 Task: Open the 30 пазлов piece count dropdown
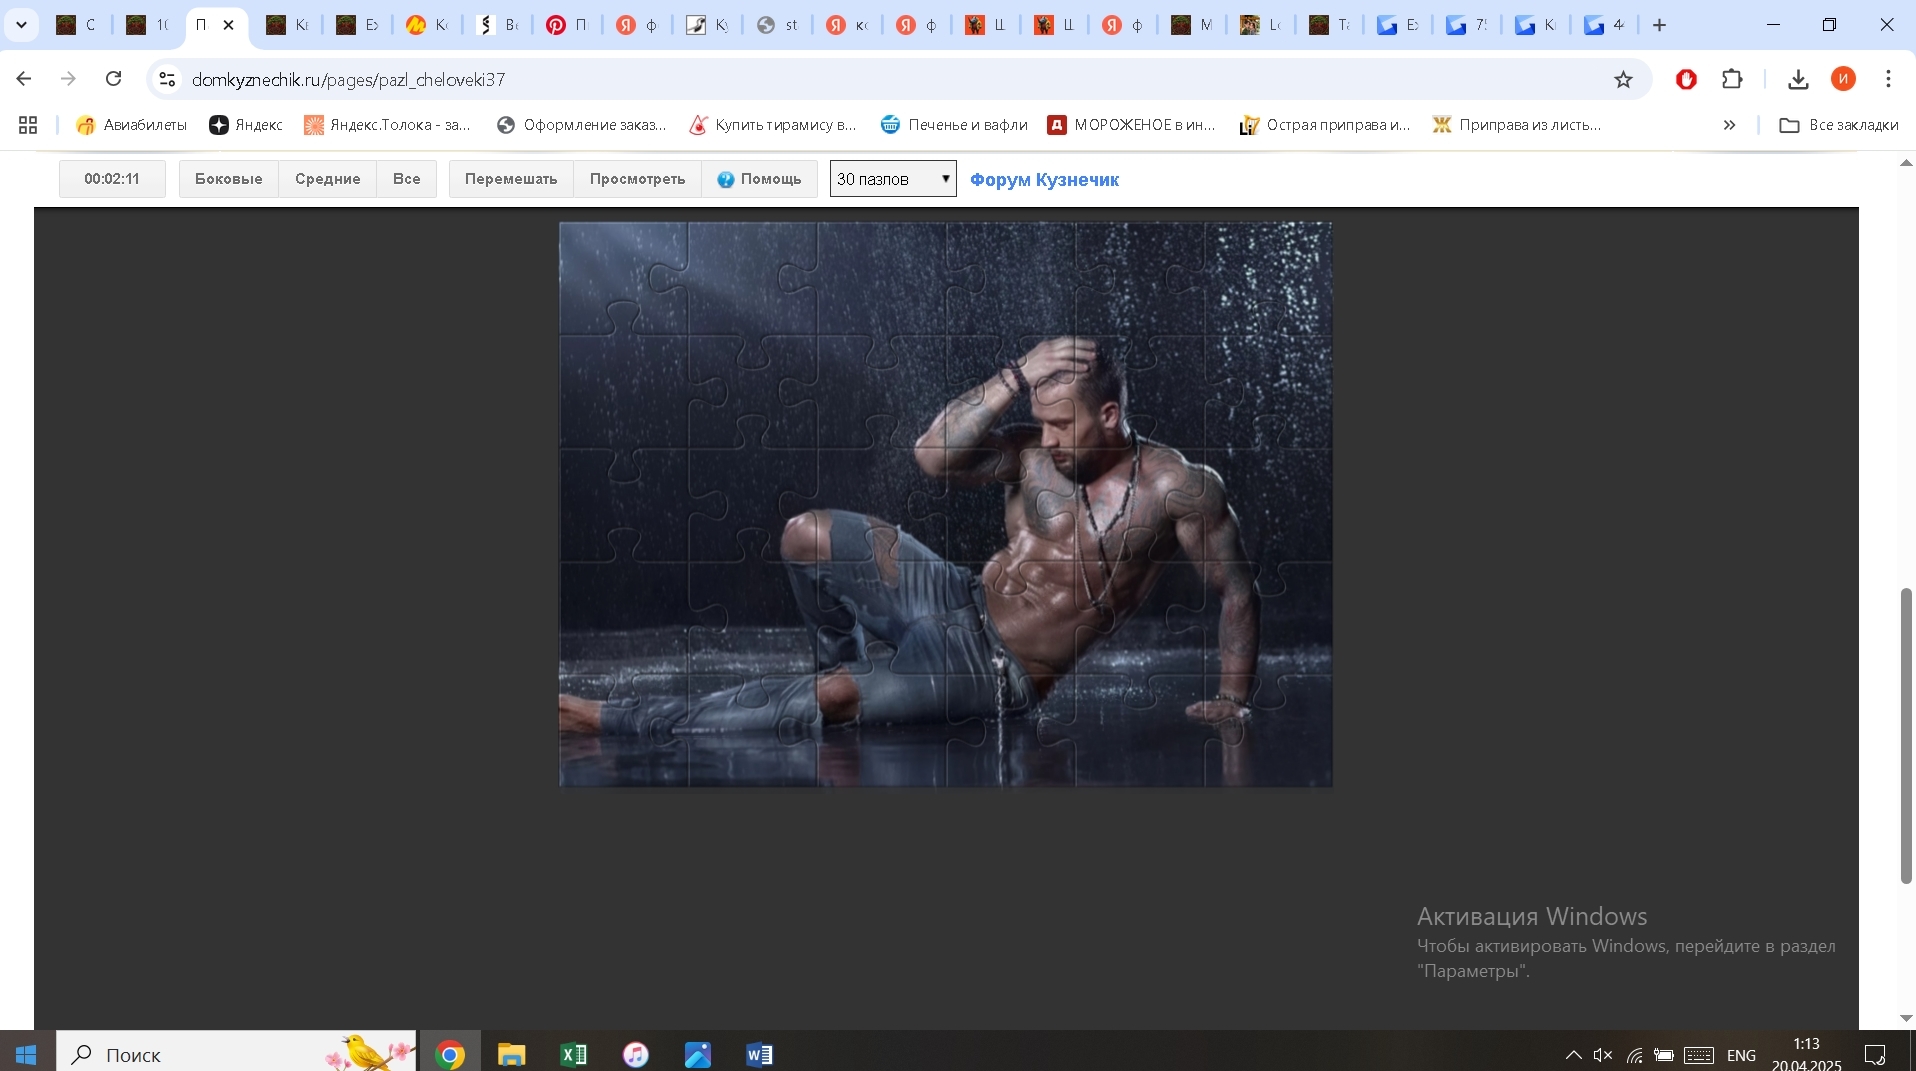coord(892,179)
